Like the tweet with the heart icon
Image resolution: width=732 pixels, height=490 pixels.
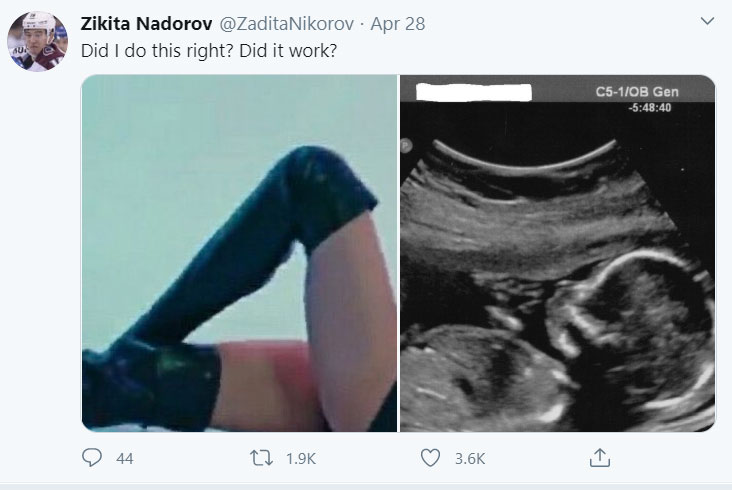pyautogui.click(x=431, y=458)
